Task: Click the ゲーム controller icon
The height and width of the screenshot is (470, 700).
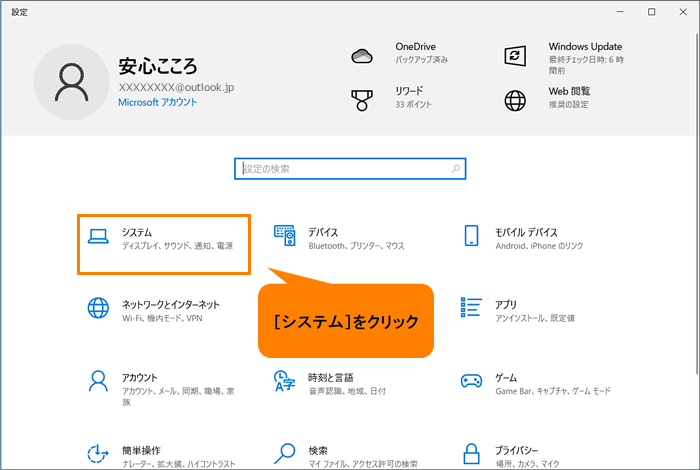Action: coord(471,381)
